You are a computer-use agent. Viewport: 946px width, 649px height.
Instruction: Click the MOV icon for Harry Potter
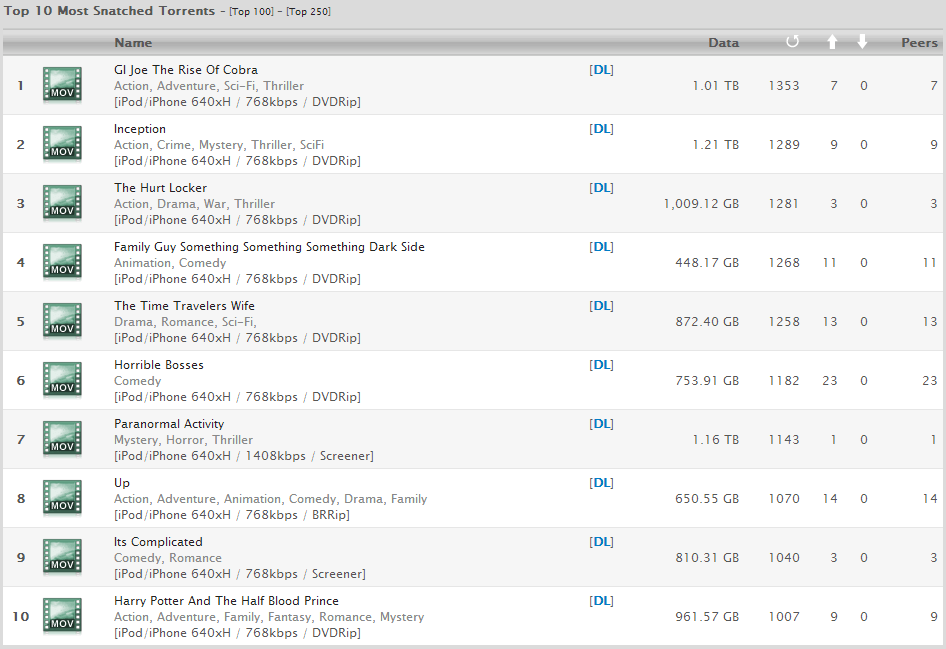pos(62,616)
